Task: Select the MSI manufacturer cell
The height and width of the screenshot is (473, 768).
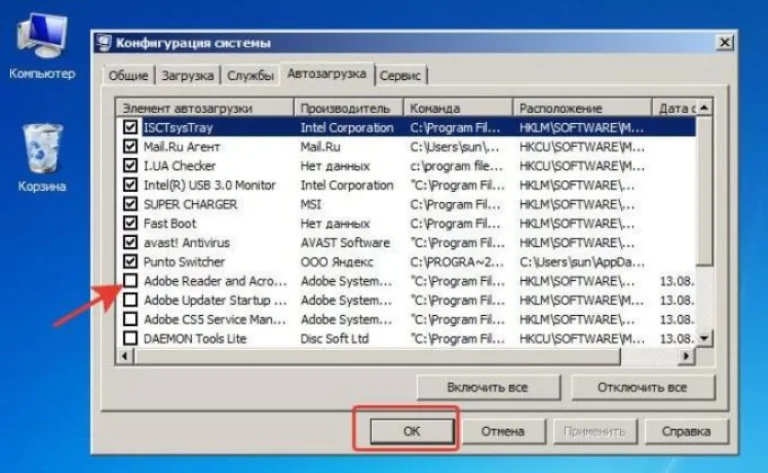Action: [311, 204]
